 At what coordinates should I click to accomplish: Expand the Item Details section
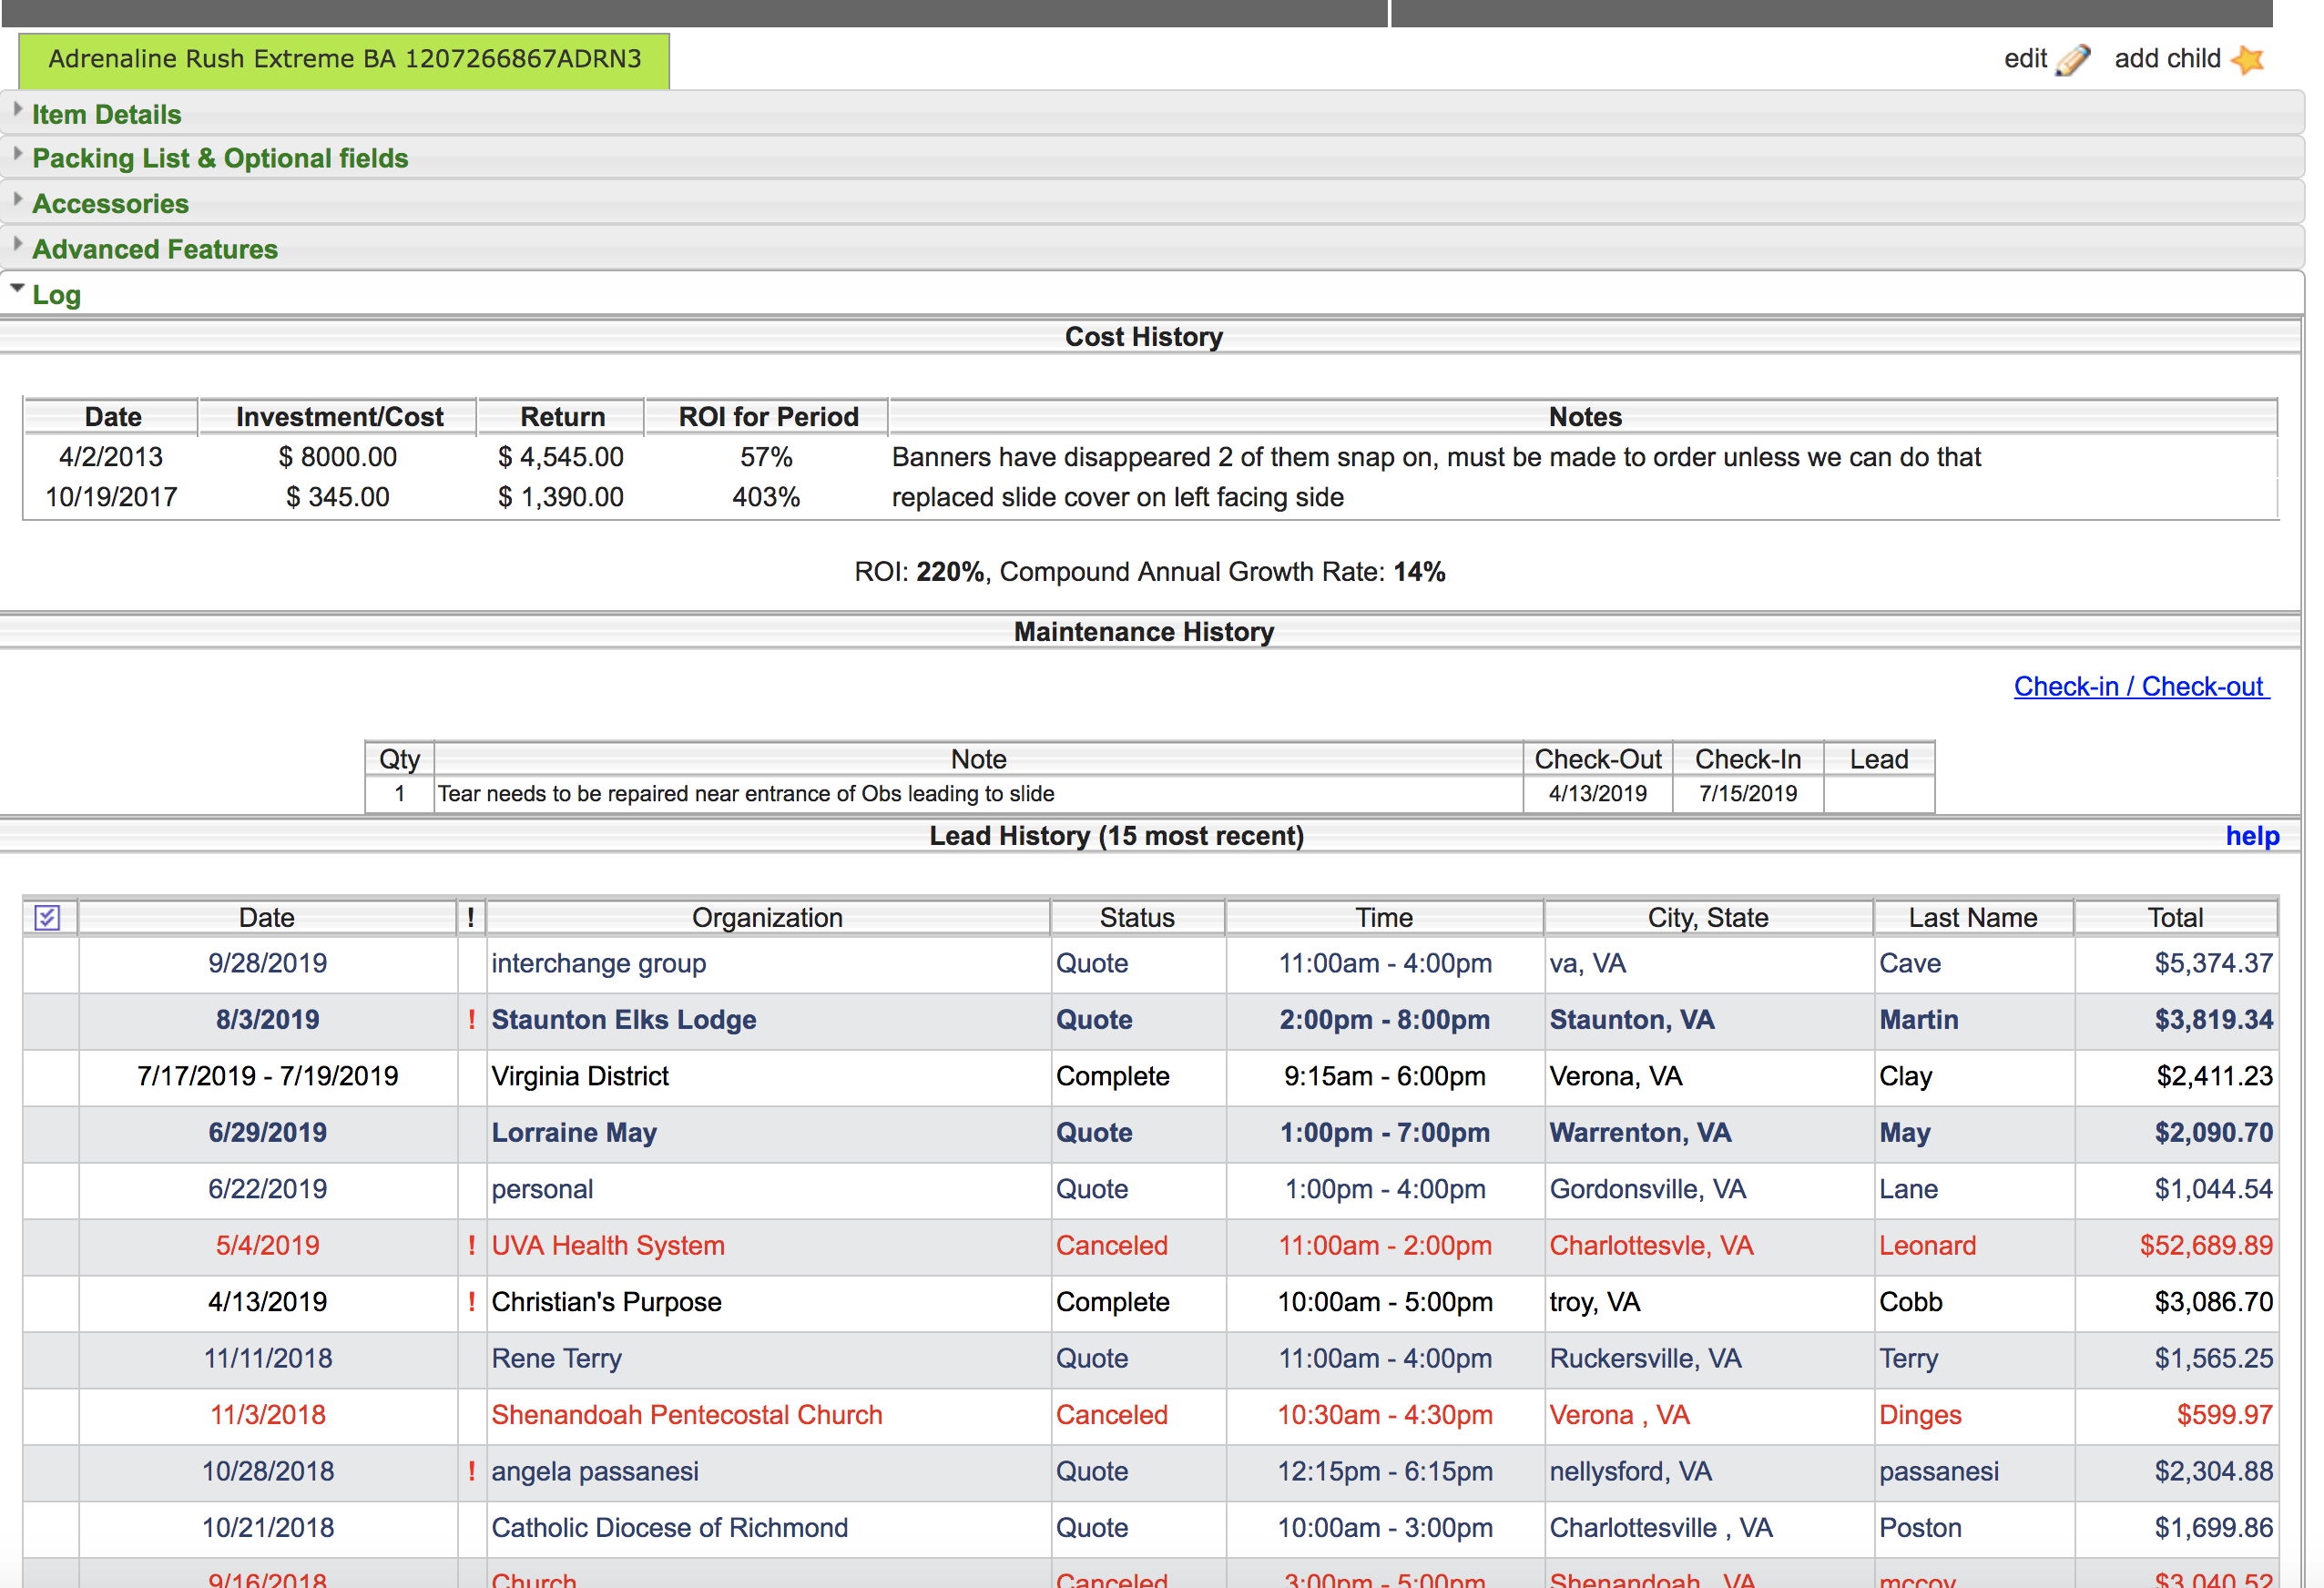pyautogui.click(x=106, y=115)
